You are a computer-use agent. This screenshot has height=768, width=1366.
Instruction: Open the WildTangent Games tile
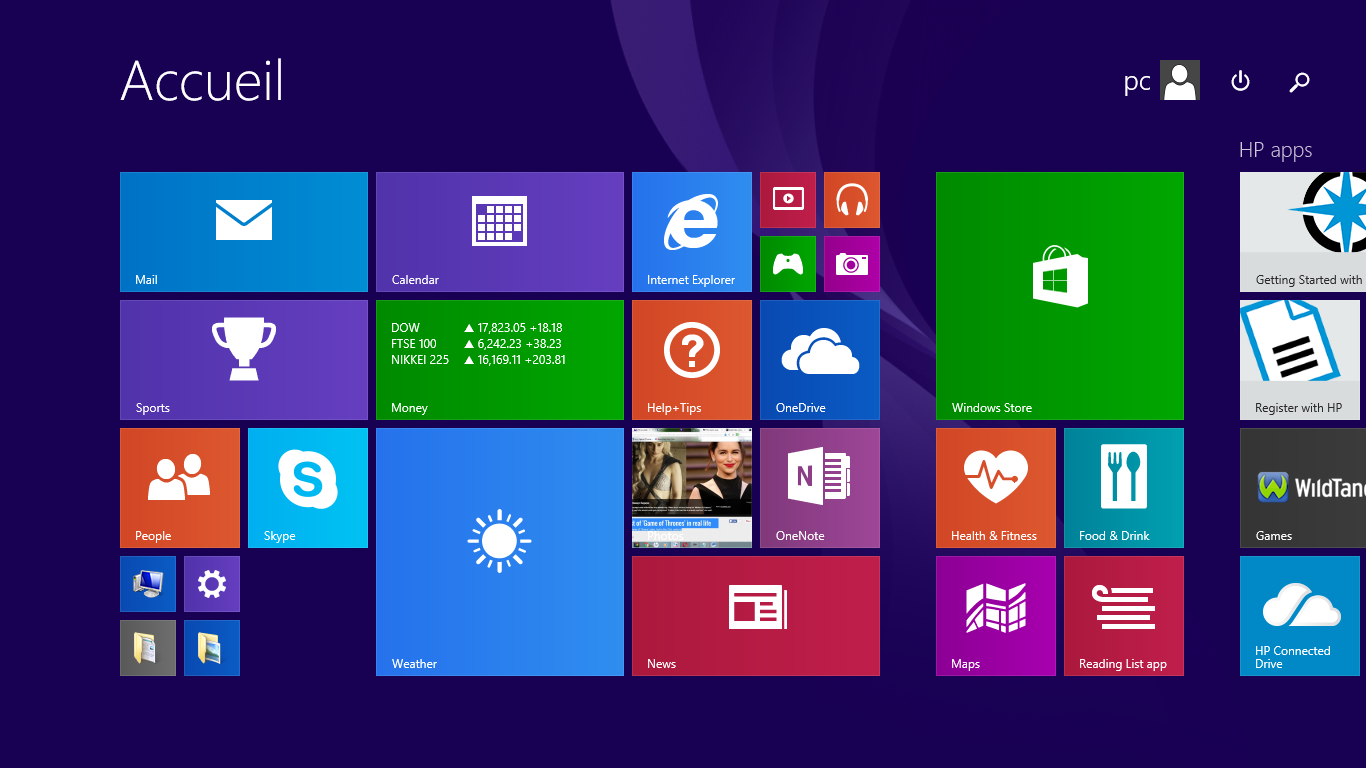coord(1303,488)
